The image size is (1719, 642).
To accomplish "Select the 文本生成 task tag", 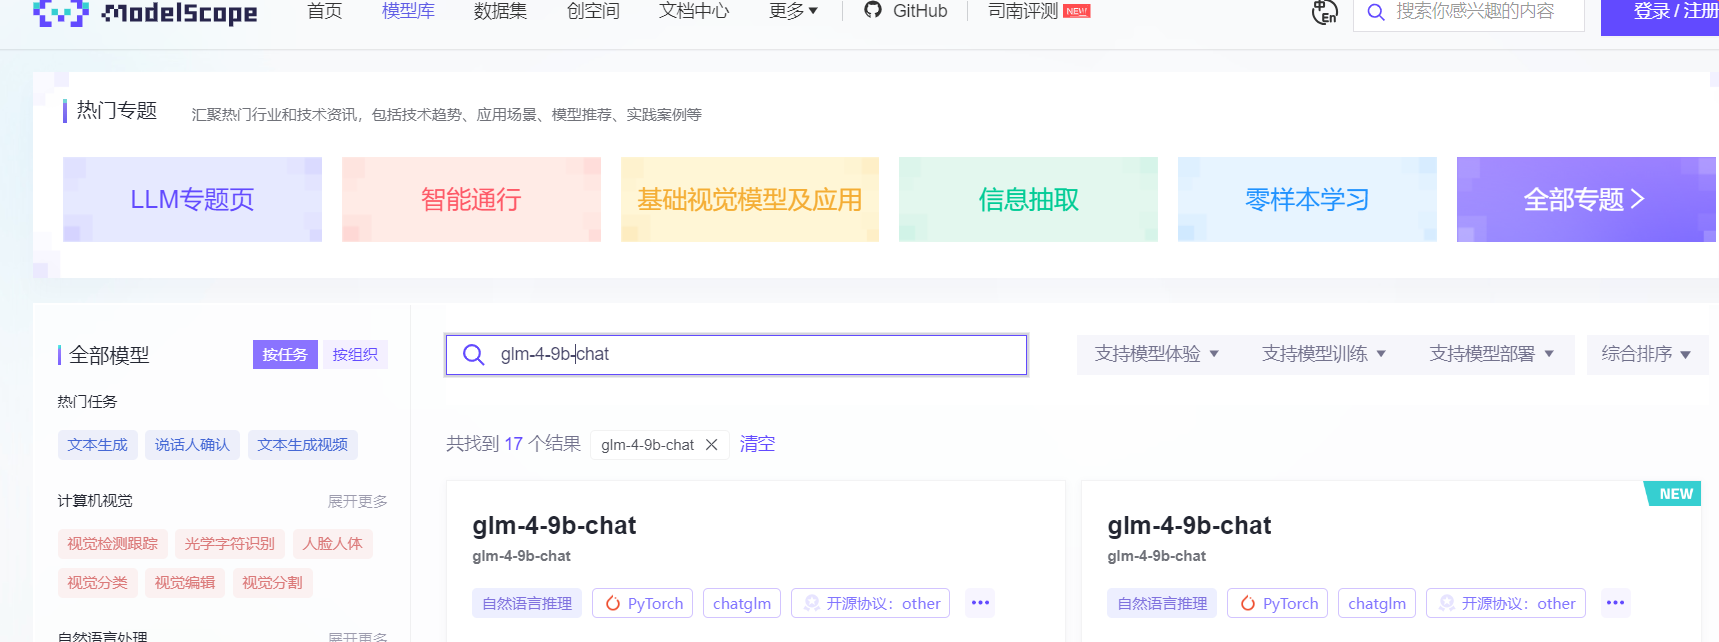I will 98,445.
